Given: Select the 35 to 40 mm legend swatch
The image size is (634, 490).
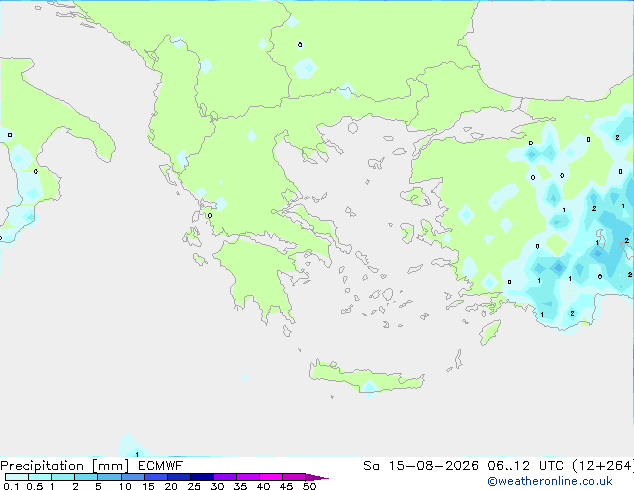Looking at the screenshot, I should 247,477.
